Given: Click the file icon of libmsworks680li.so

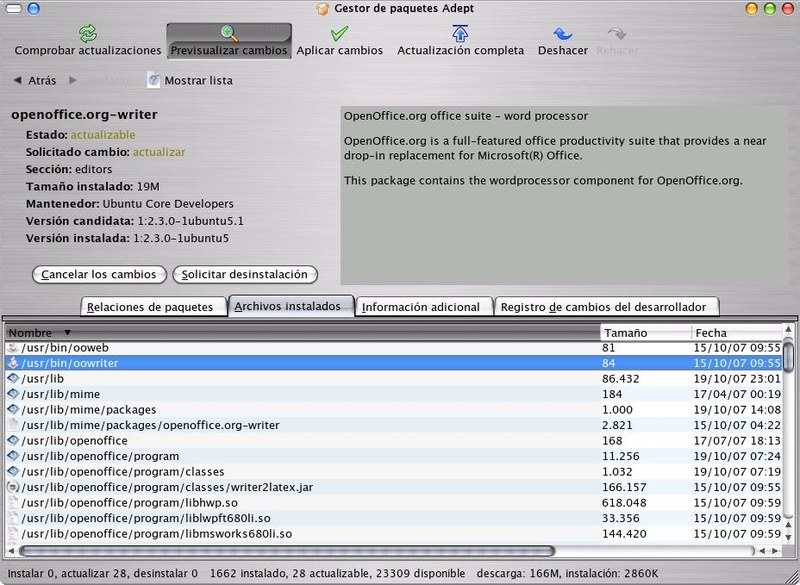Looking at the screenshot, I should coord(13,533).
